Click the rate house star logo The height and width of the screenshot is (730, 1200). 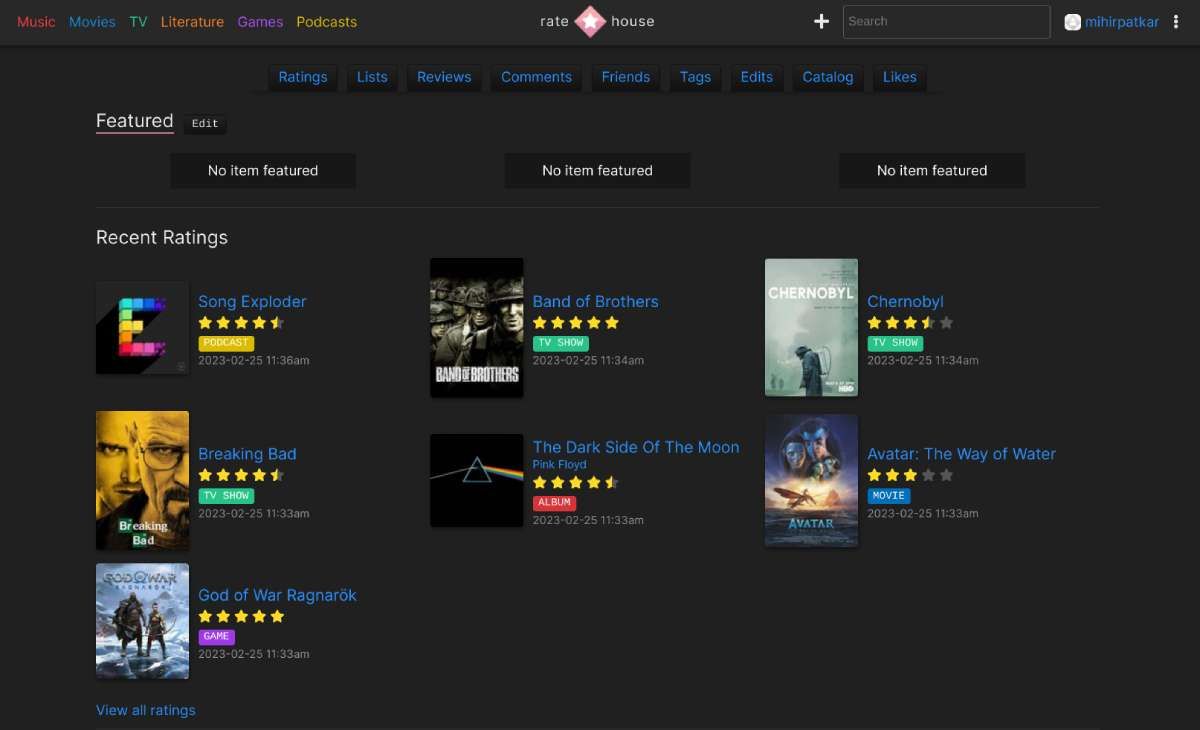[x=590, y=21]
